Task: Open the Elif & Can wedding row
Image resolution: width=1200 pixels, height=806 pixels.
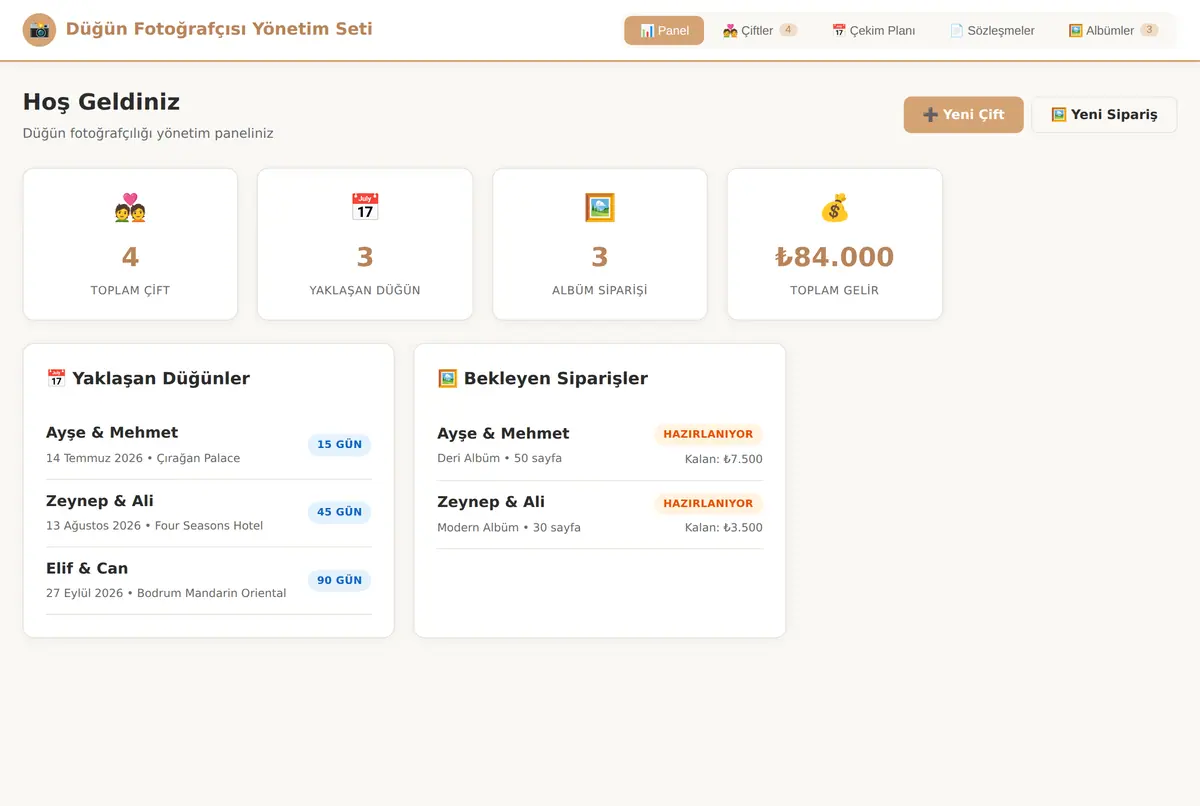Action: (x=208, y=581)
